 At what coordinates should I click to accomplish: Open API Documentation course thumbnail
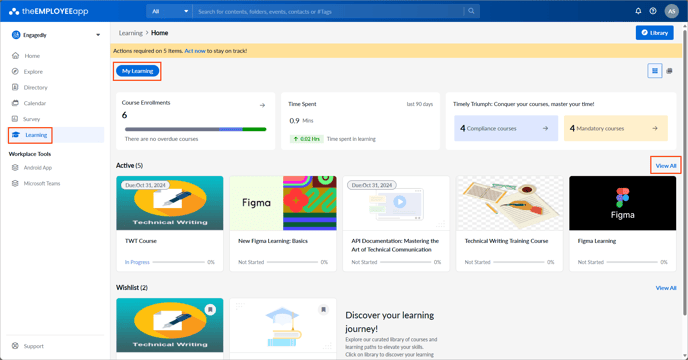pyautogui.click(x=396, y=203)
